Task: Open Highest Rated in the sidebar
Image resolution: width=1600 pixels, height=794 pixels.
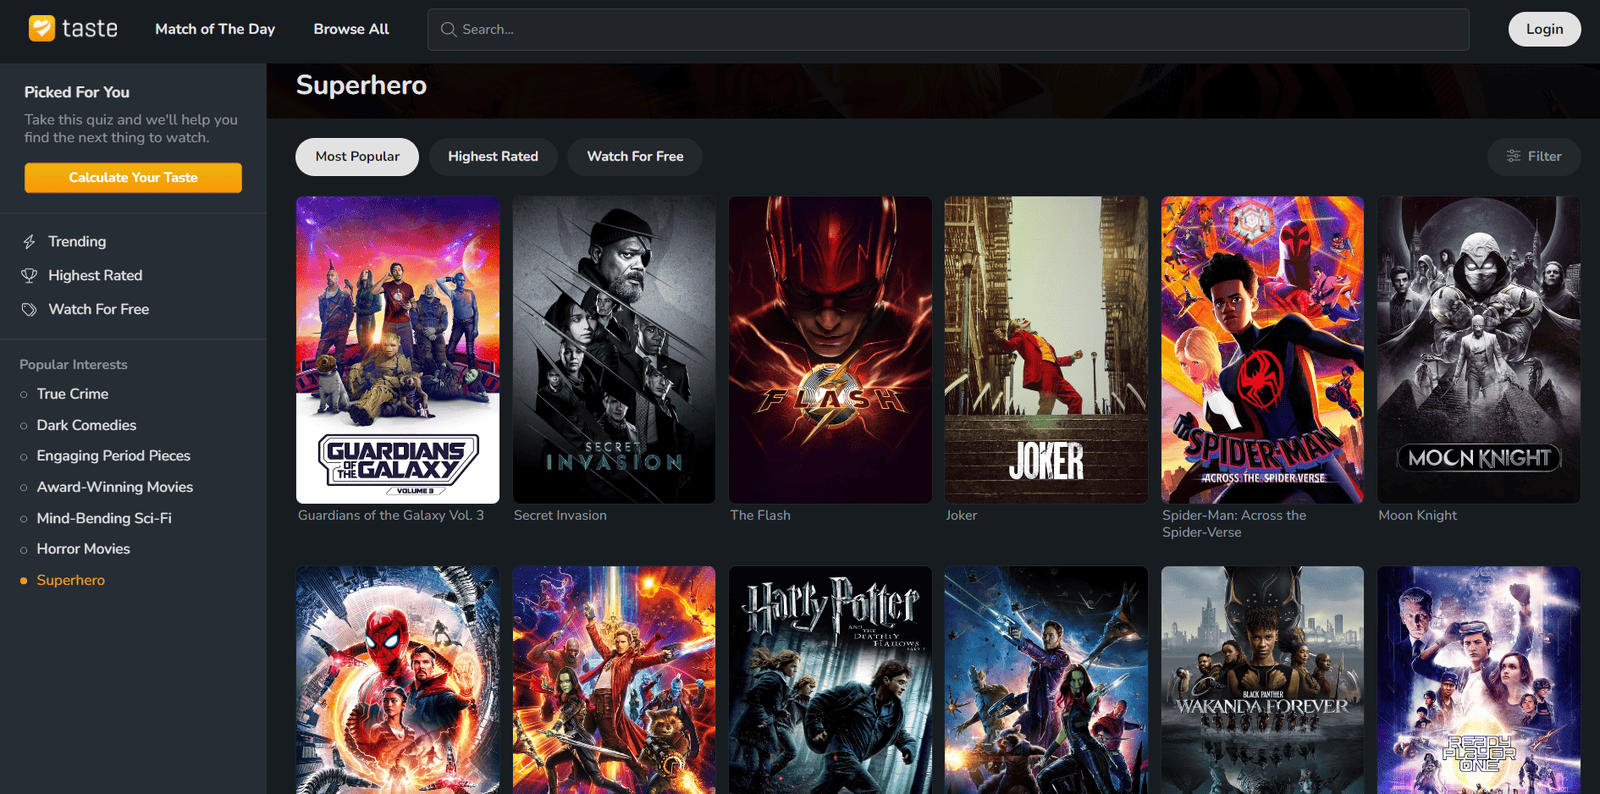Action: click(x=95, y=276)
